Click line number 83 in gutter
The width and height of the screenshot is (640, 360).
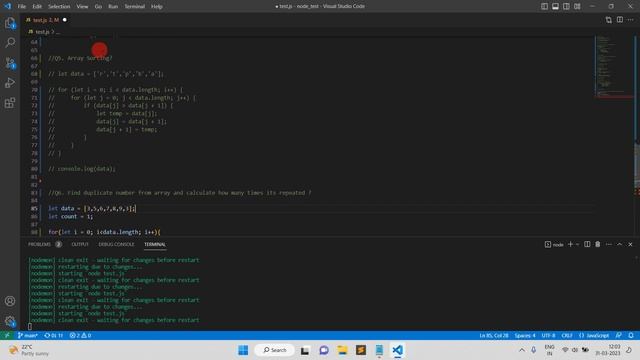34,193
